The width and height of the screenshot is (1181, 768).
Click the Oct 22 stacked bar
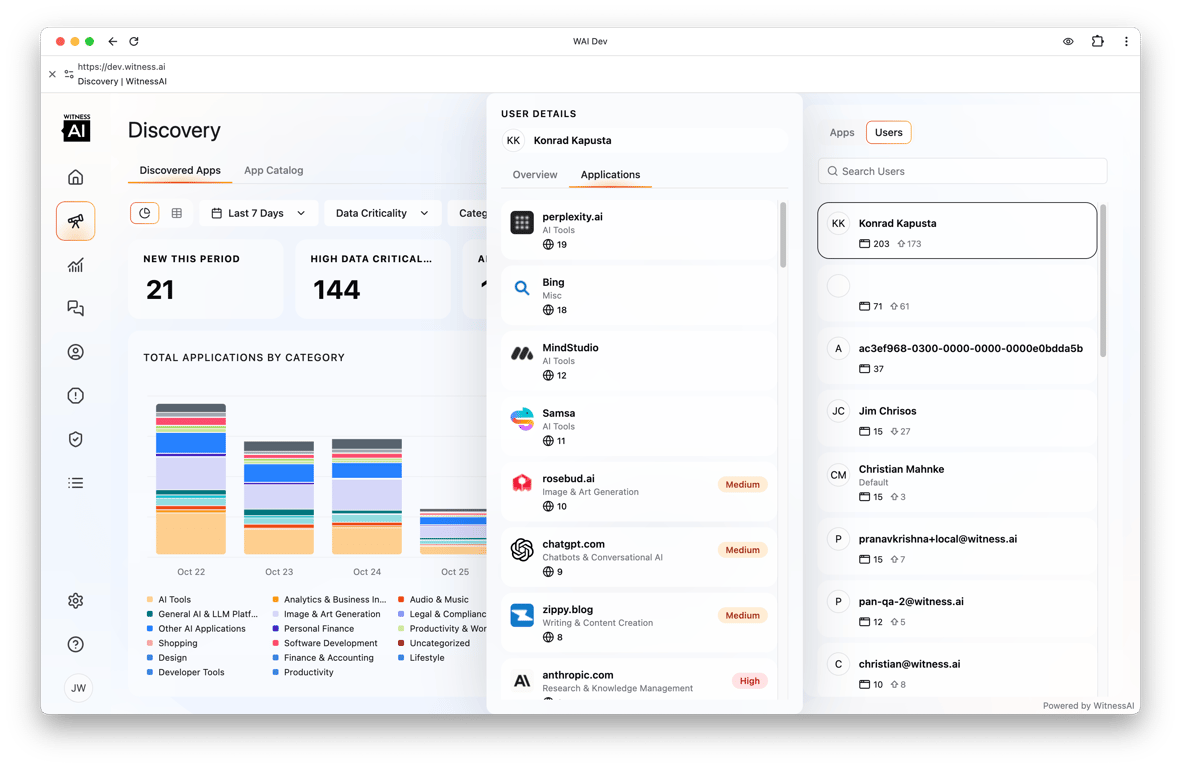191,479
